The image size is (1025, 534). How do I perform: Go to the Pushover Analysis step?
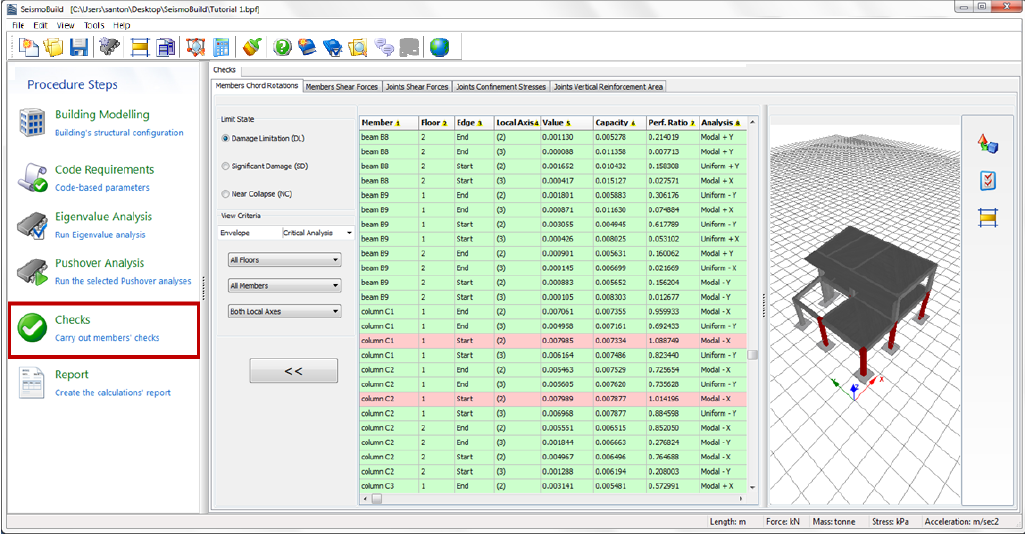tap(100, 264)
